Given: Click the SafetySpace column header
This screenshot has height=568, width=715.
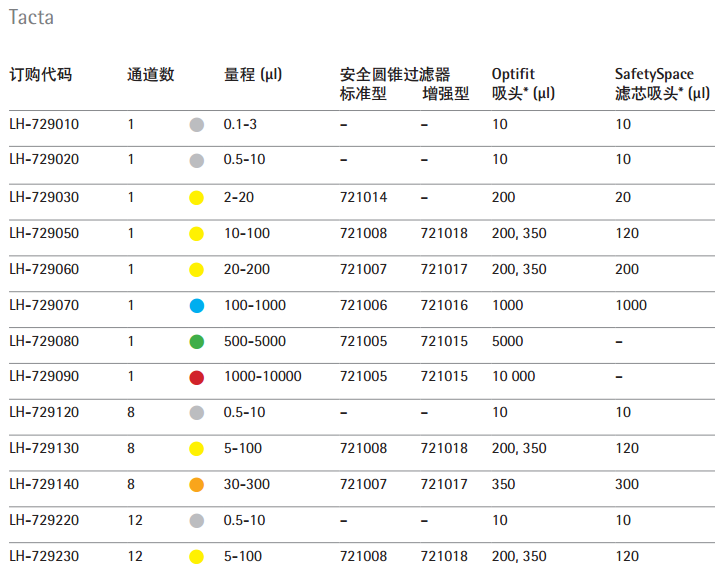Looking at the screenshot, I should click(654, 74).
